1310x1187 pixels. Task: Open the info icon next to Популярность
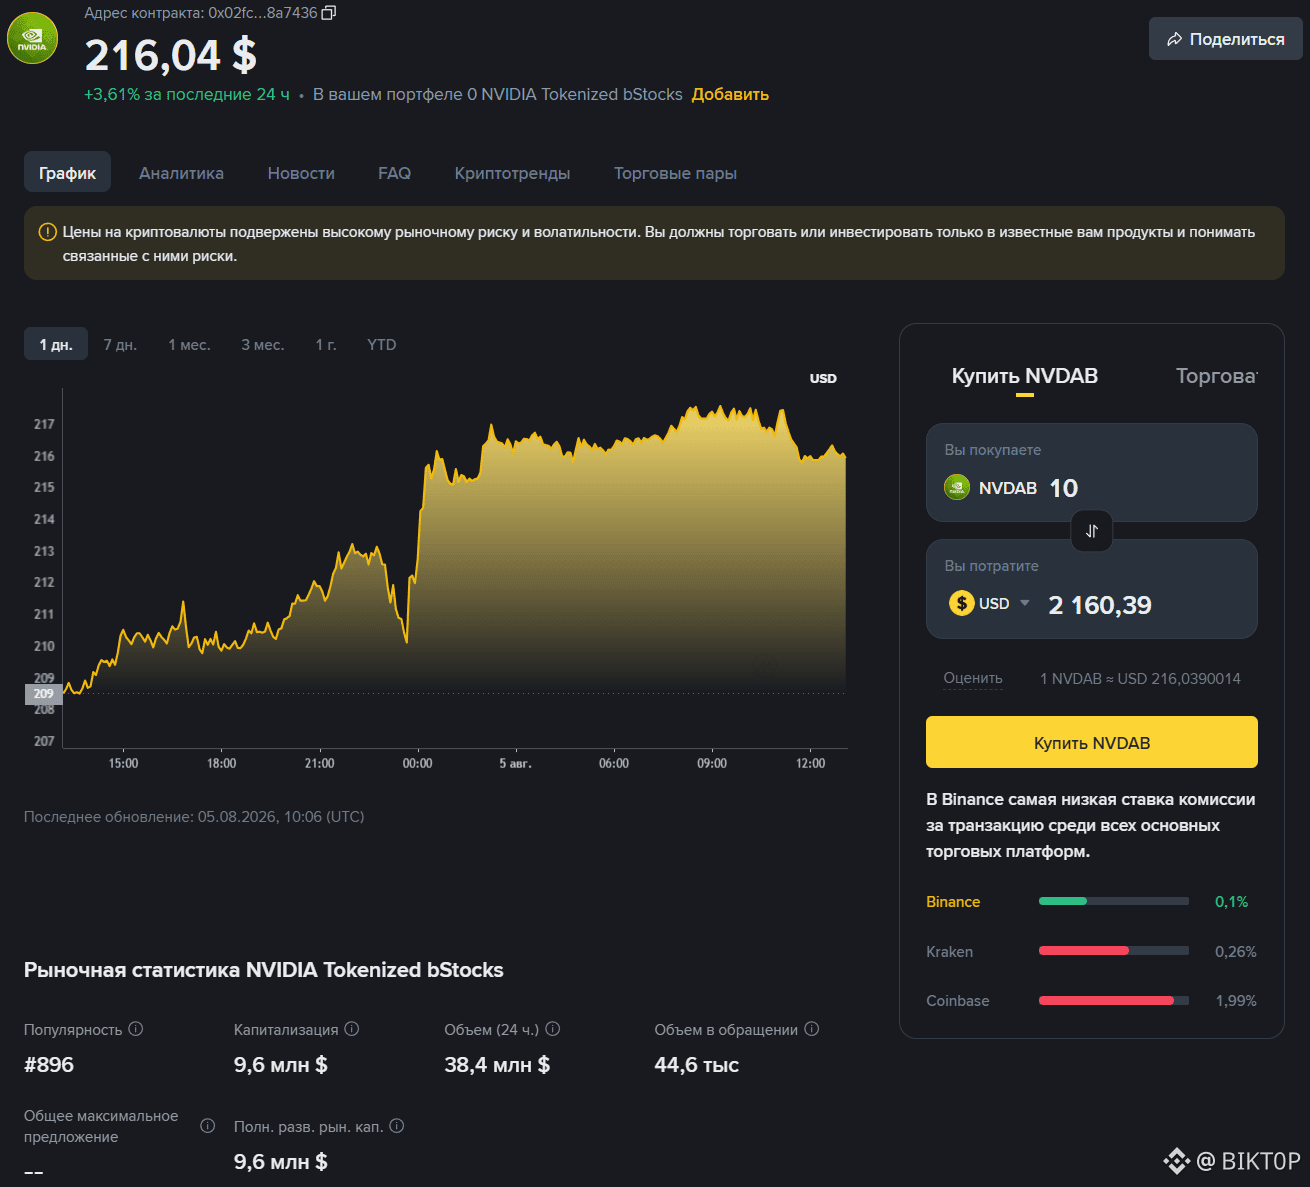tap(136, 1029)
